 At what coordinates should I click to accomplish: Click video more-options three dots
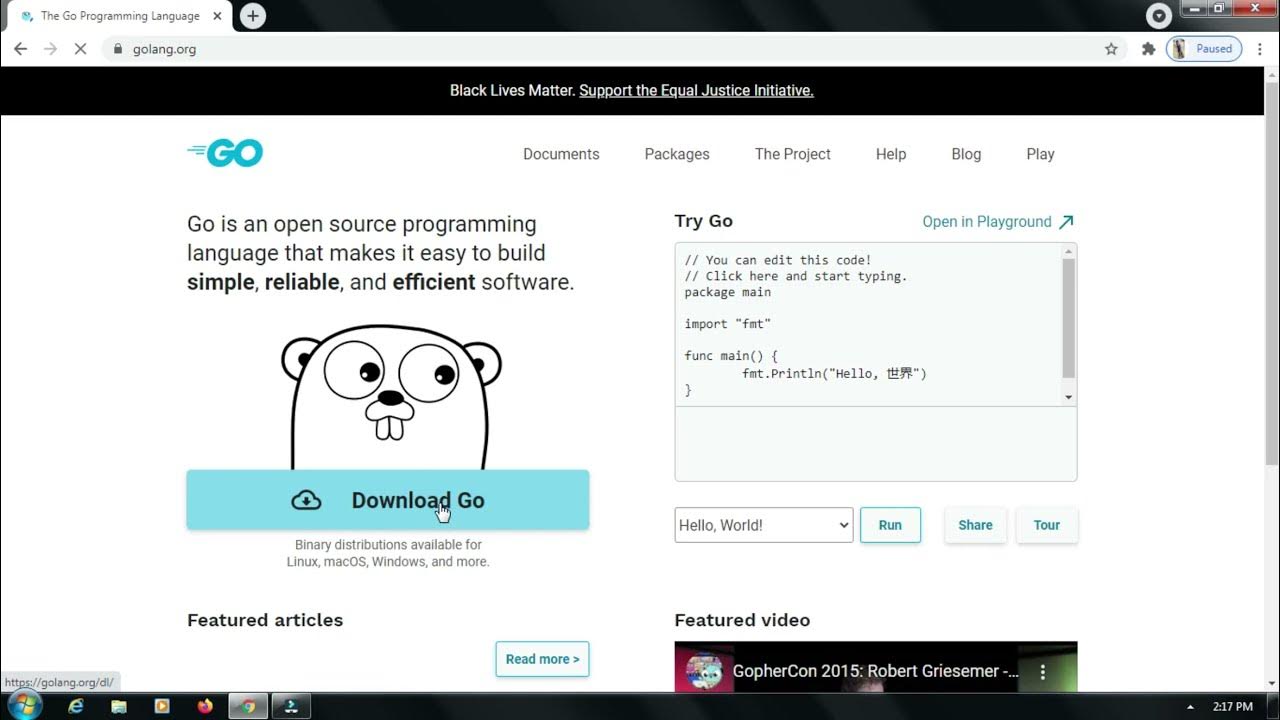(1043, 672)
